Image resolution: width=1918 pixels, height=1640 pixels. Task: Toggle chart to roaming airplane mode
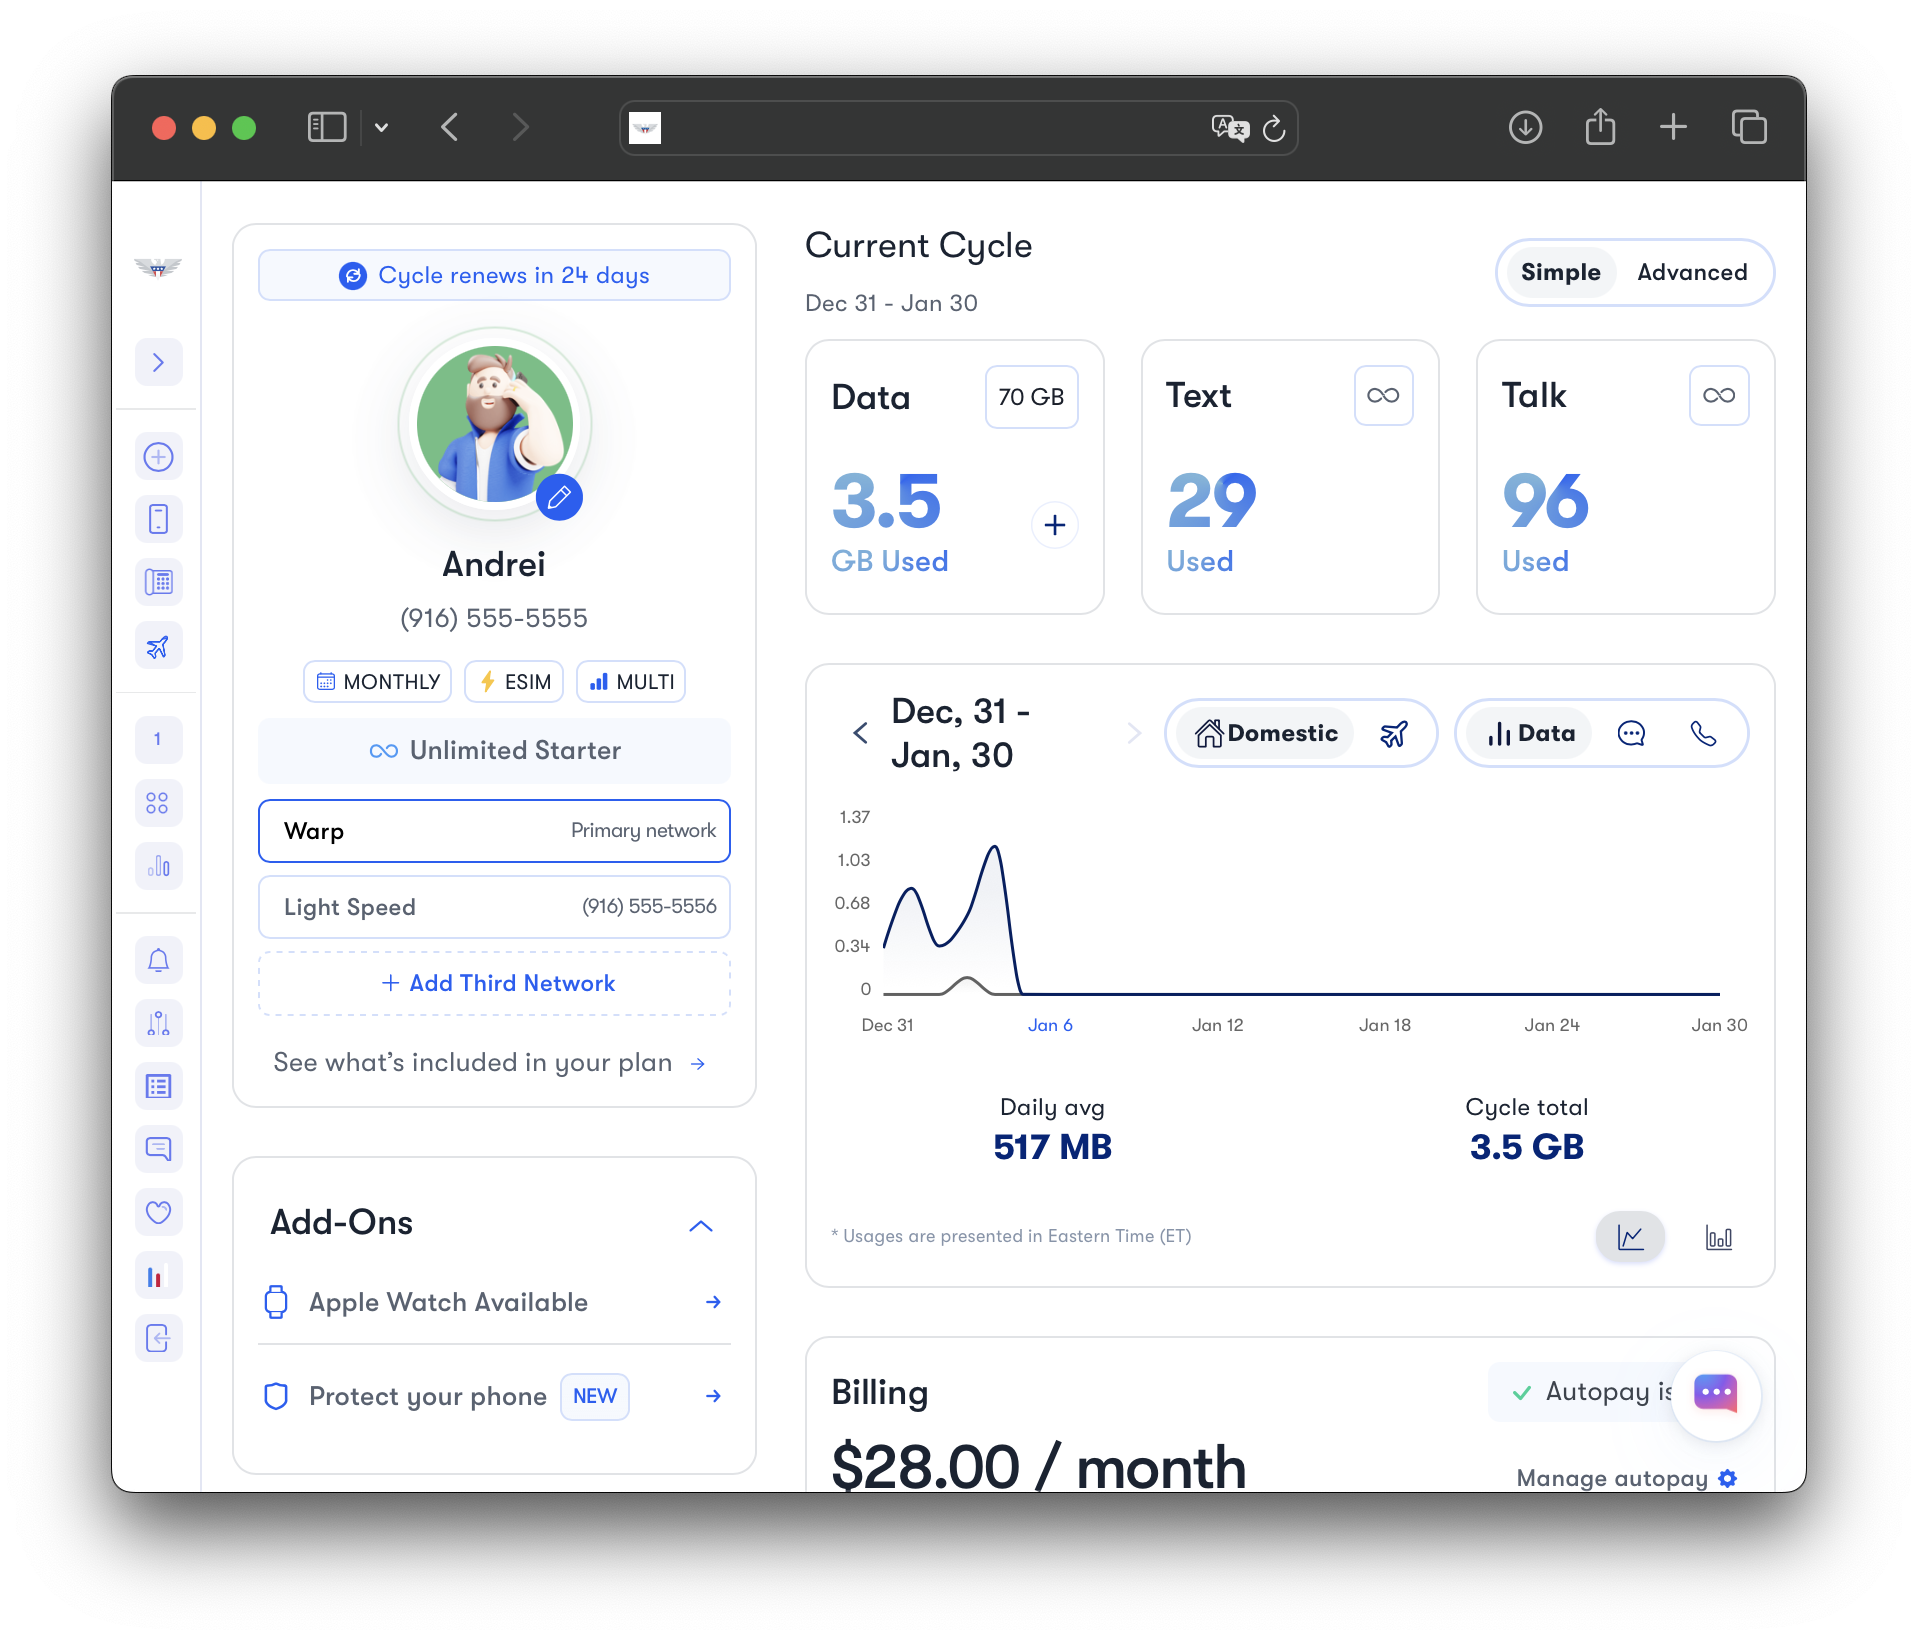1393,733
